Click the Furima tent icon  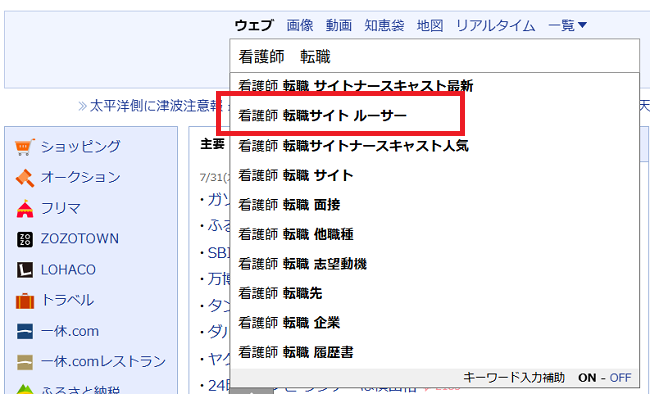coord(24,208)
